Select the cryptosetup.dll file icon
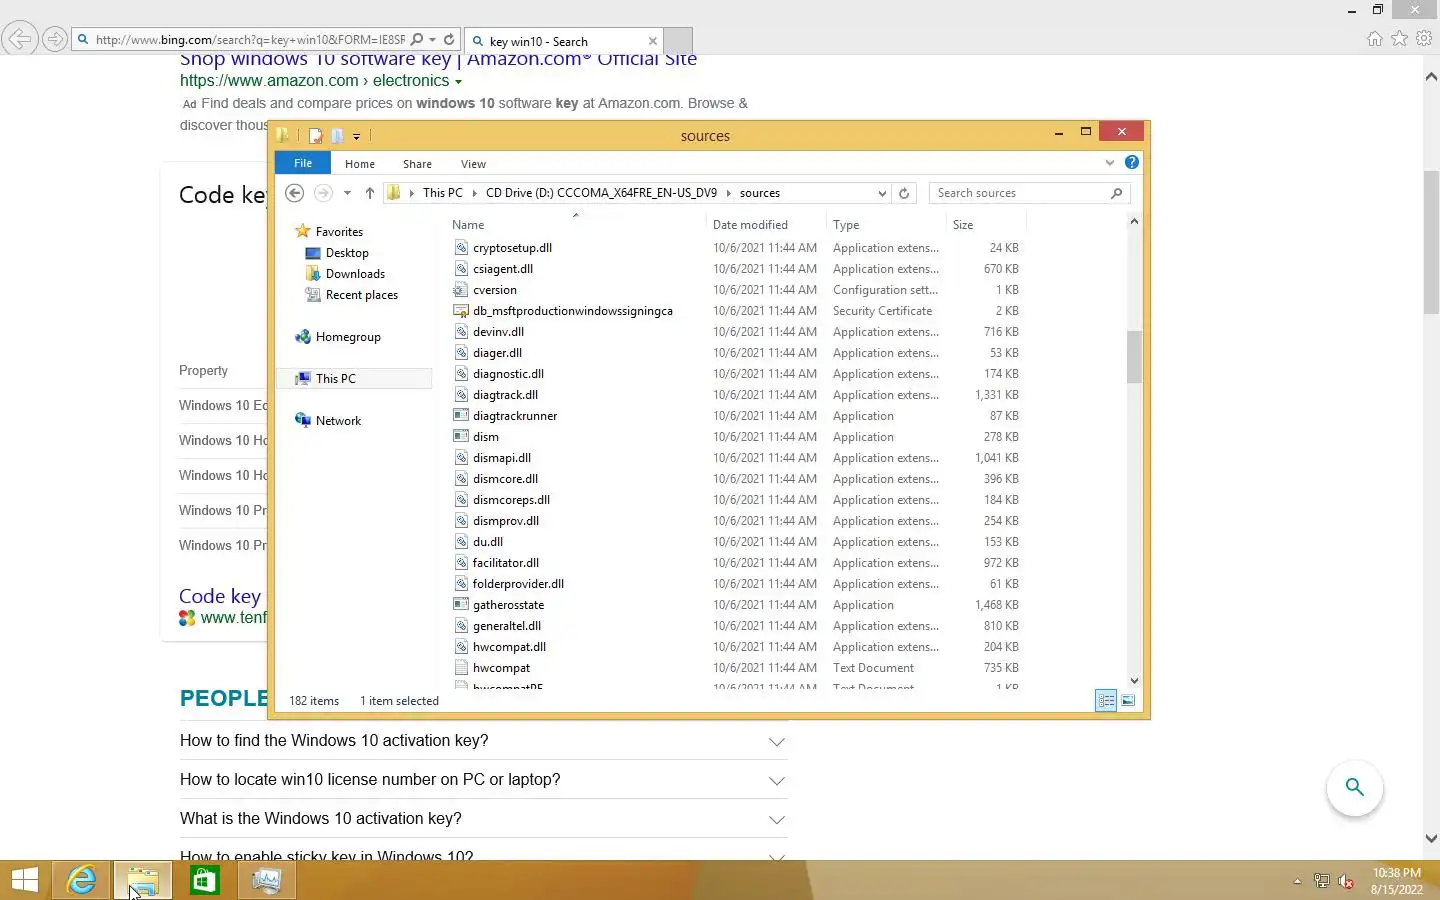The width and height of the screenshot is (1440, 900). coord(461,247)
